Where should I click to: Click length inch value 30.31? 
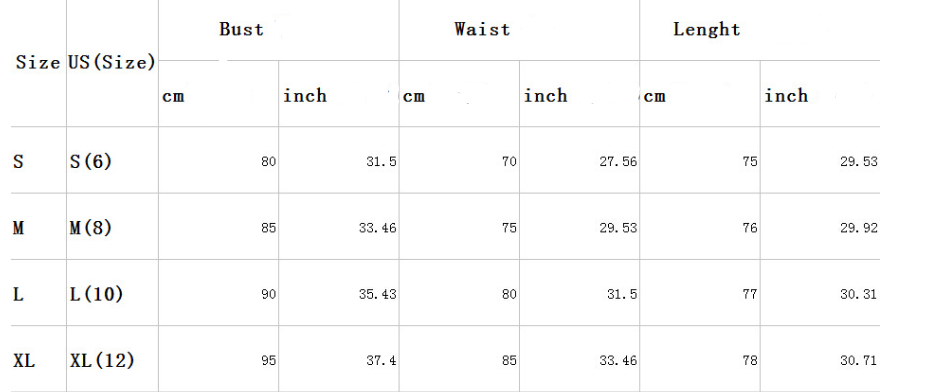859,294
